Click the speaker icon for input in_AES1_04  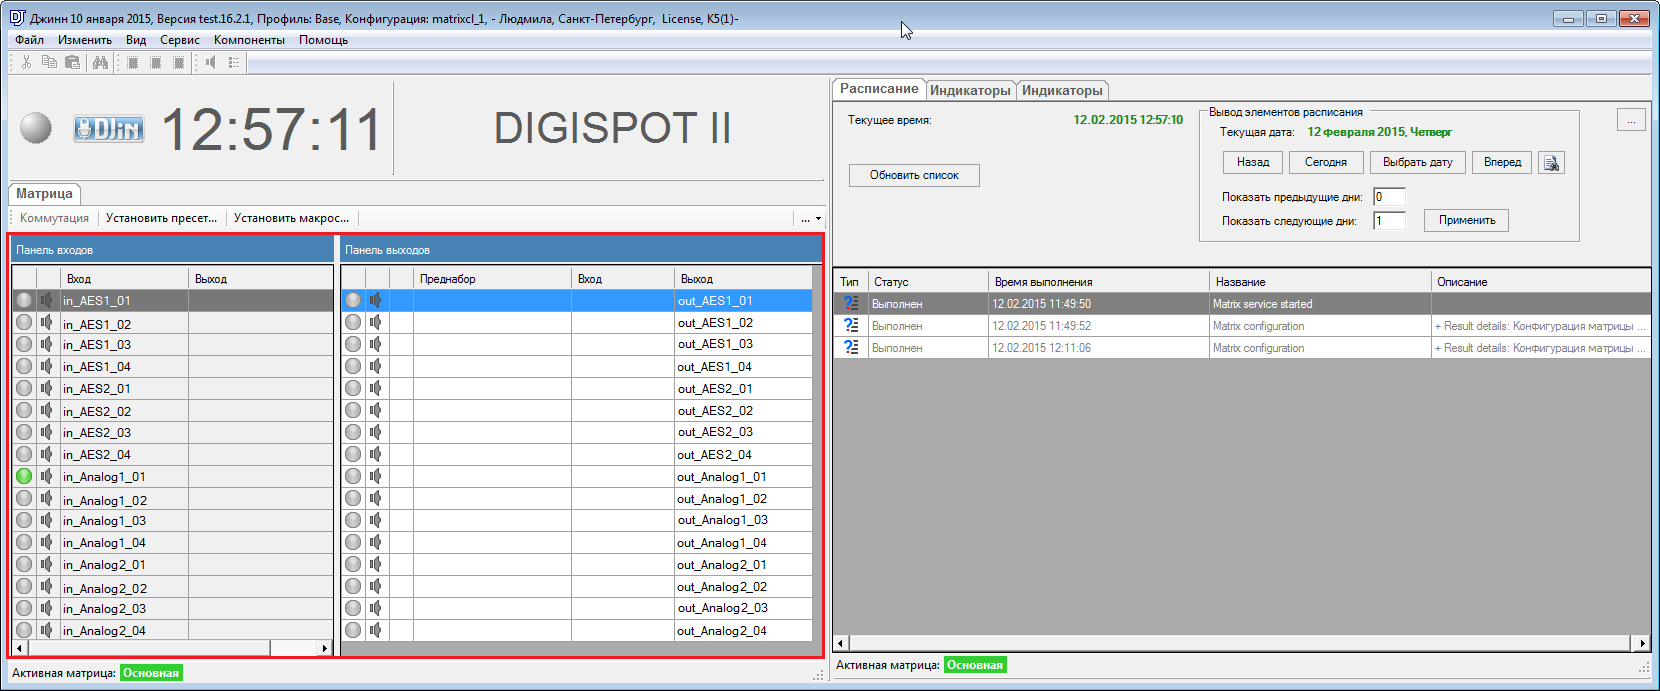point(46,366)
